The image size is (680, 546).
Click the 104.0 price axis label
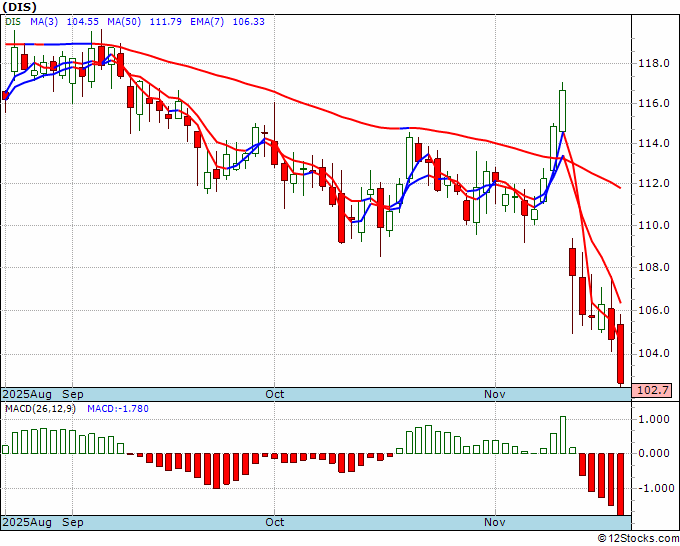coord(654,353)
